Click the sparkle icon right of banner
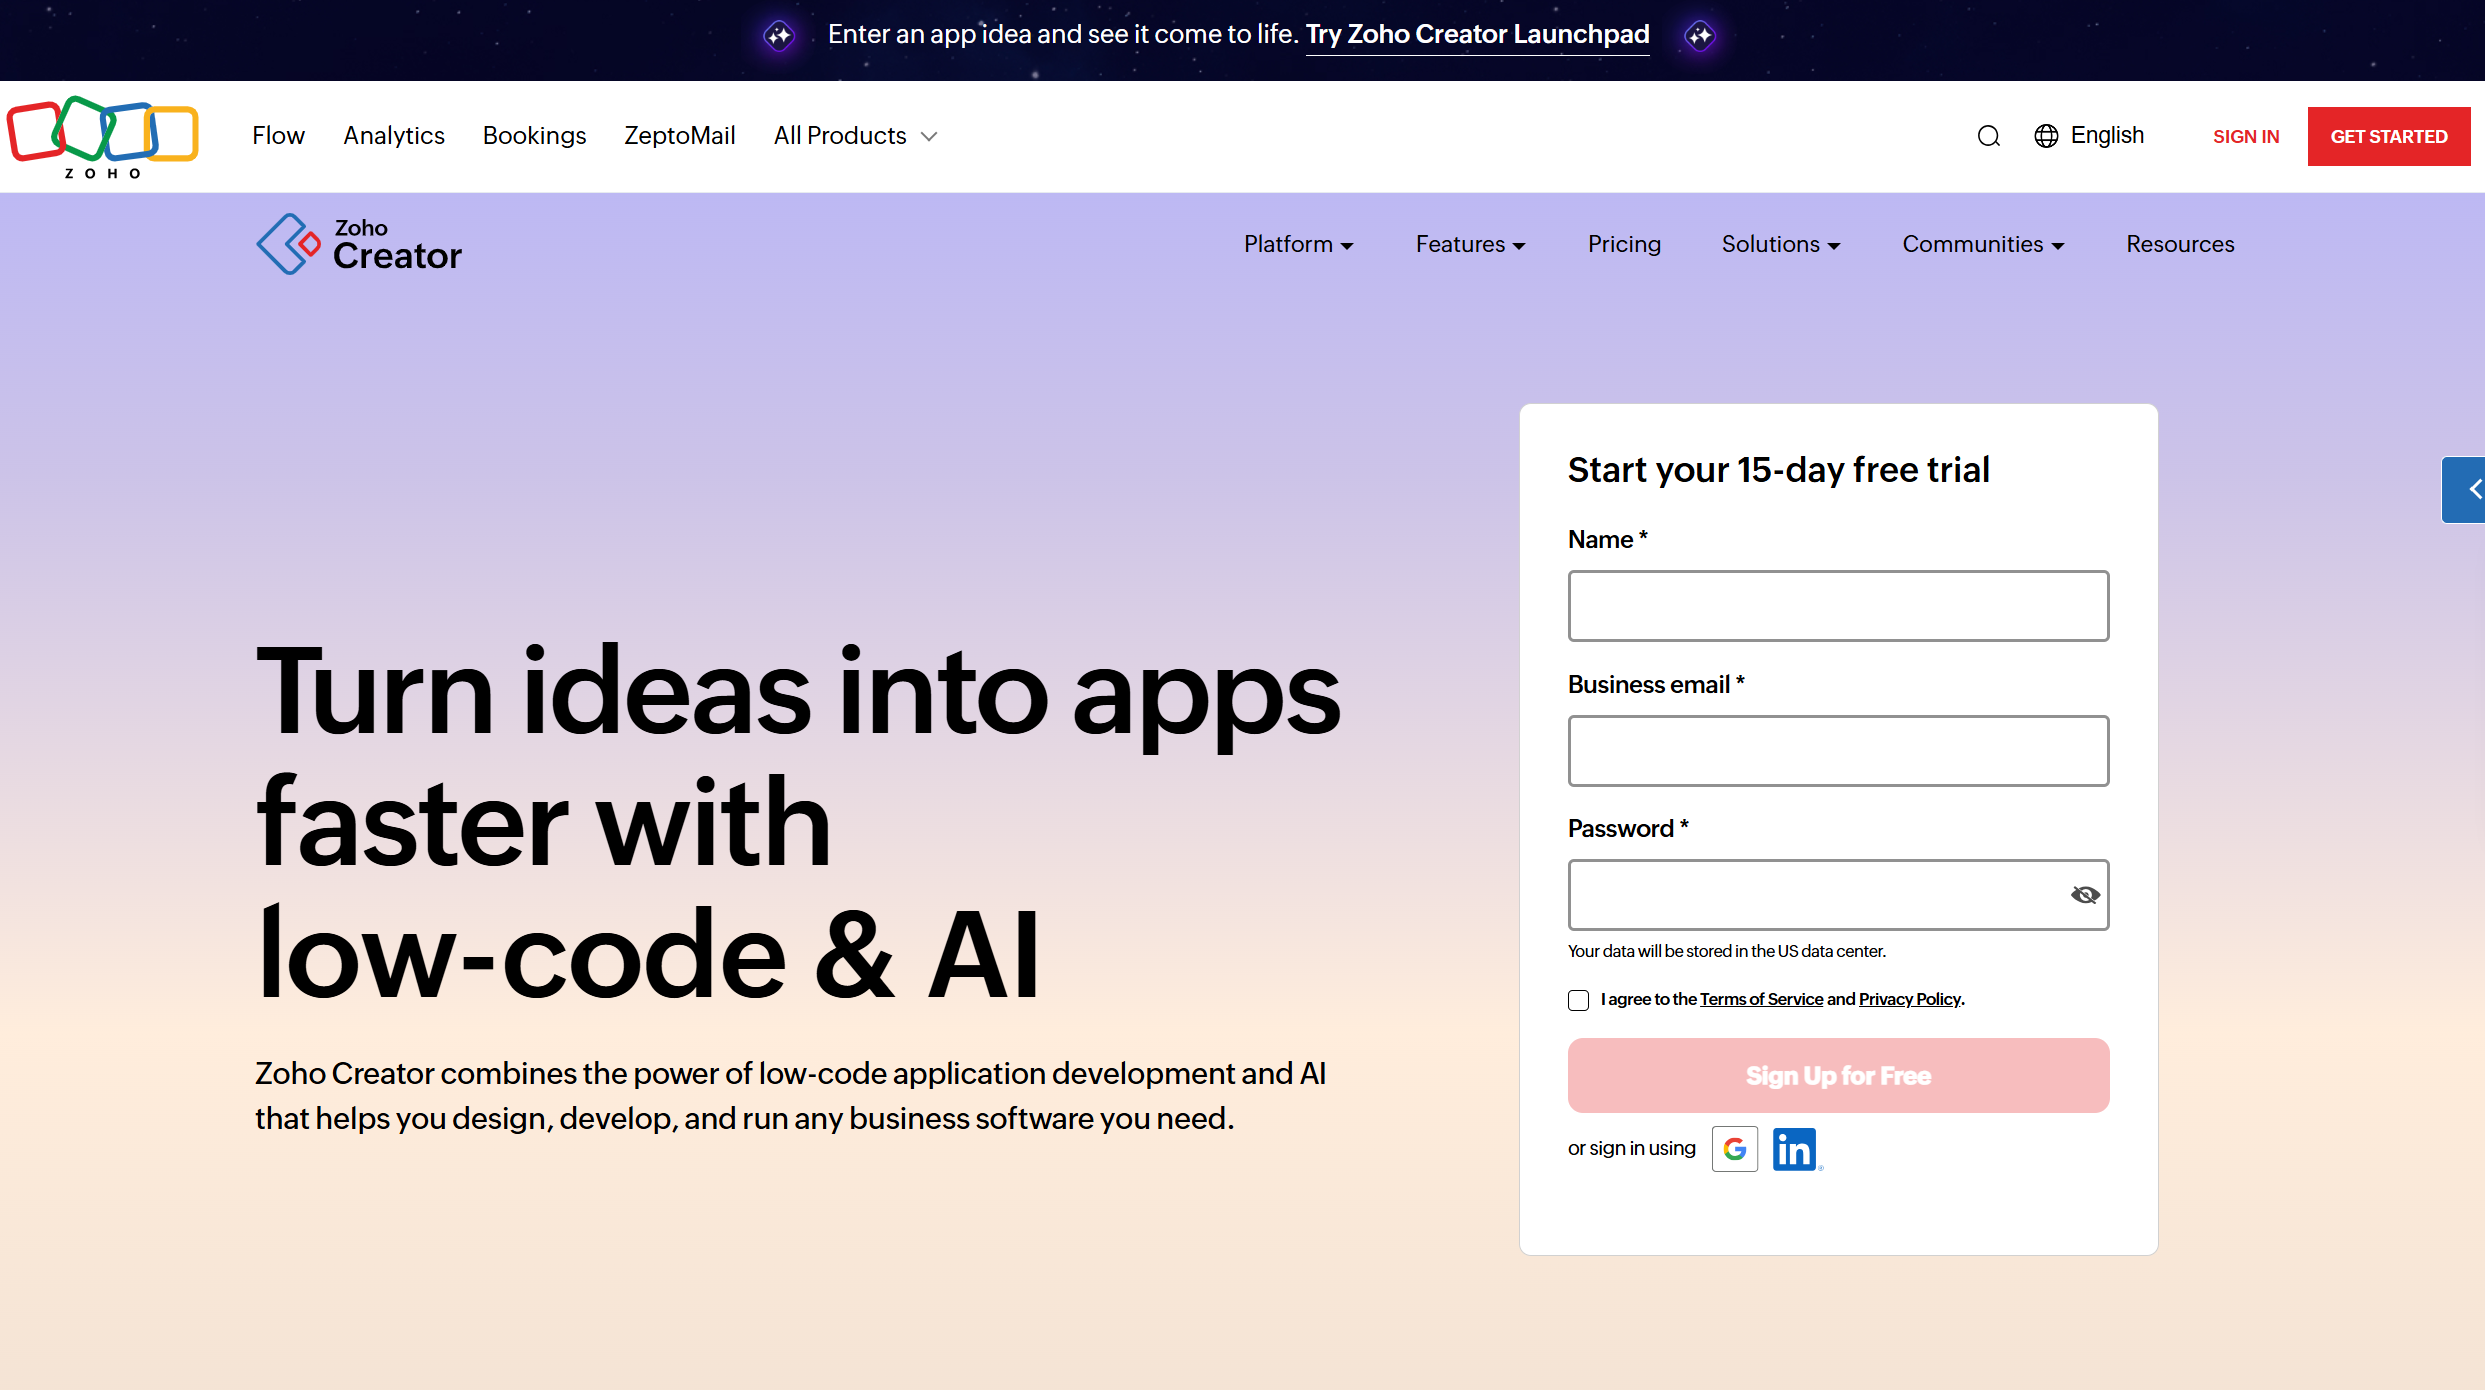Viewport: 2485px width, 1390px height. [1700, 36]
